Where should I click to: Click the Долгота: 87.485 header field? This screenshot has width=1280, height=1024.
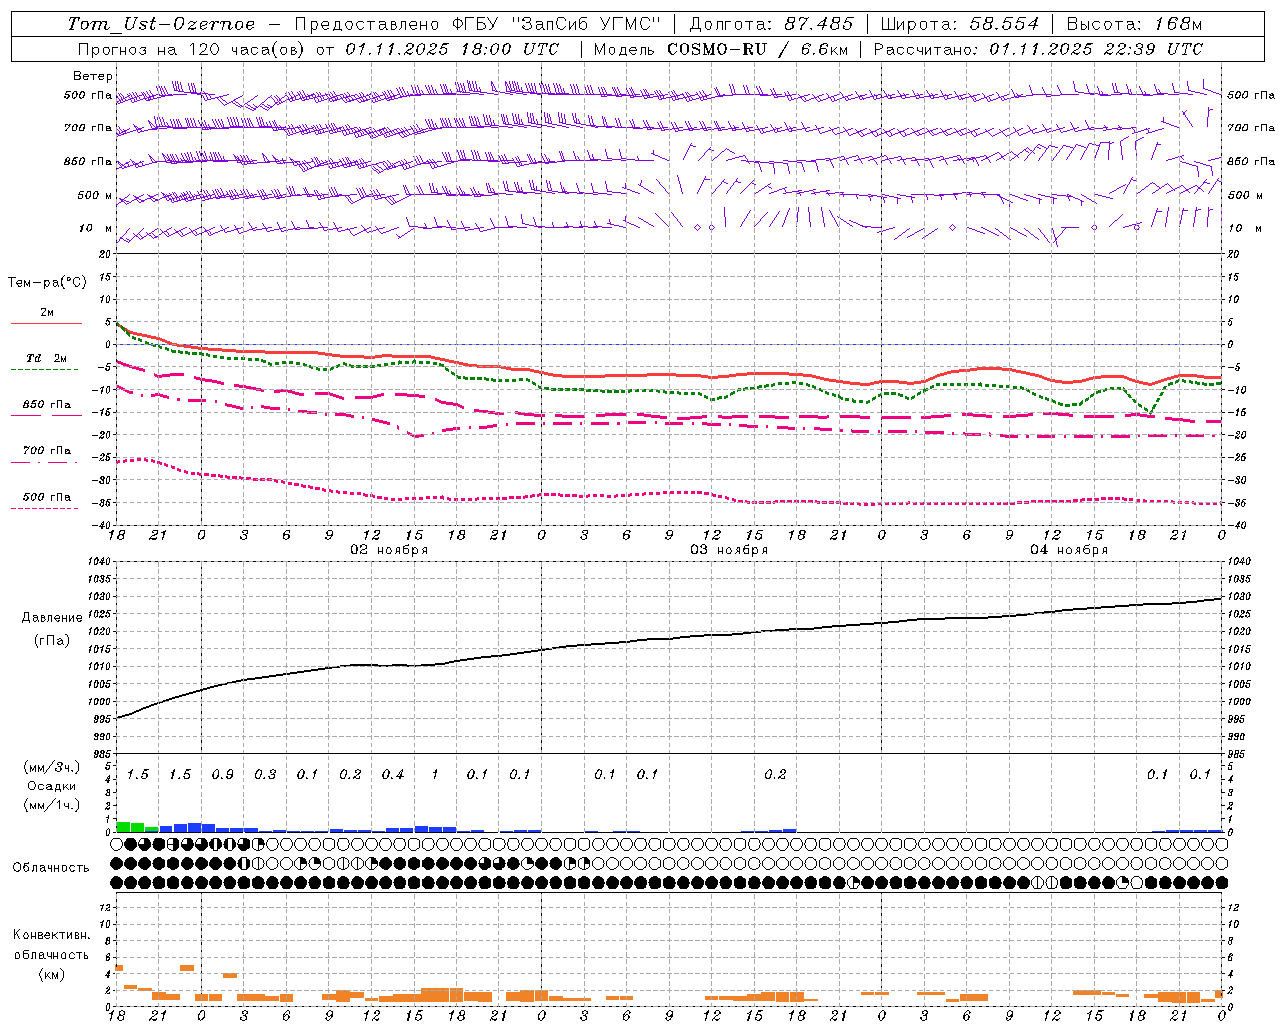(x=772, y=24)
